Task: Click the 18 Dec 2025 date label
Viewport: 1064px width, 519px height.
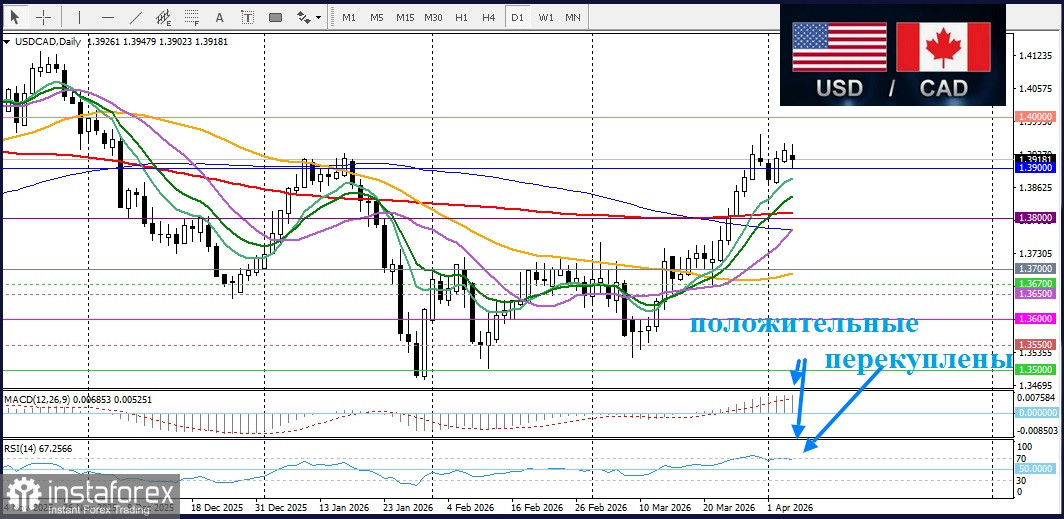Action: pos(217,507)
